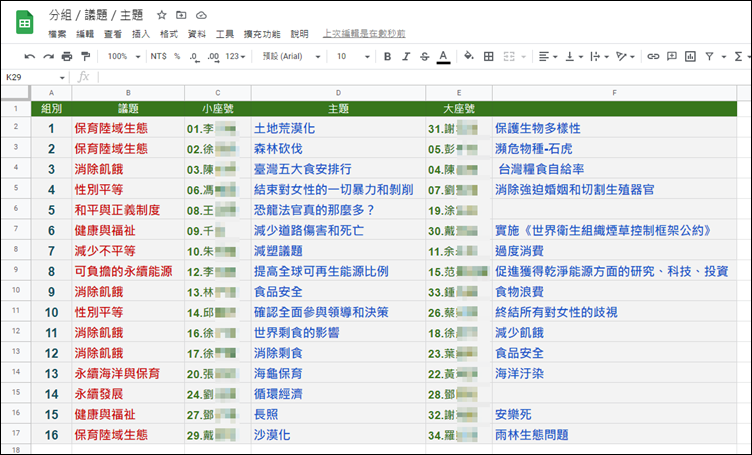The image size is (752, 455).
Task: Open the 工具 menu
Action: click(x=224, y=34)
